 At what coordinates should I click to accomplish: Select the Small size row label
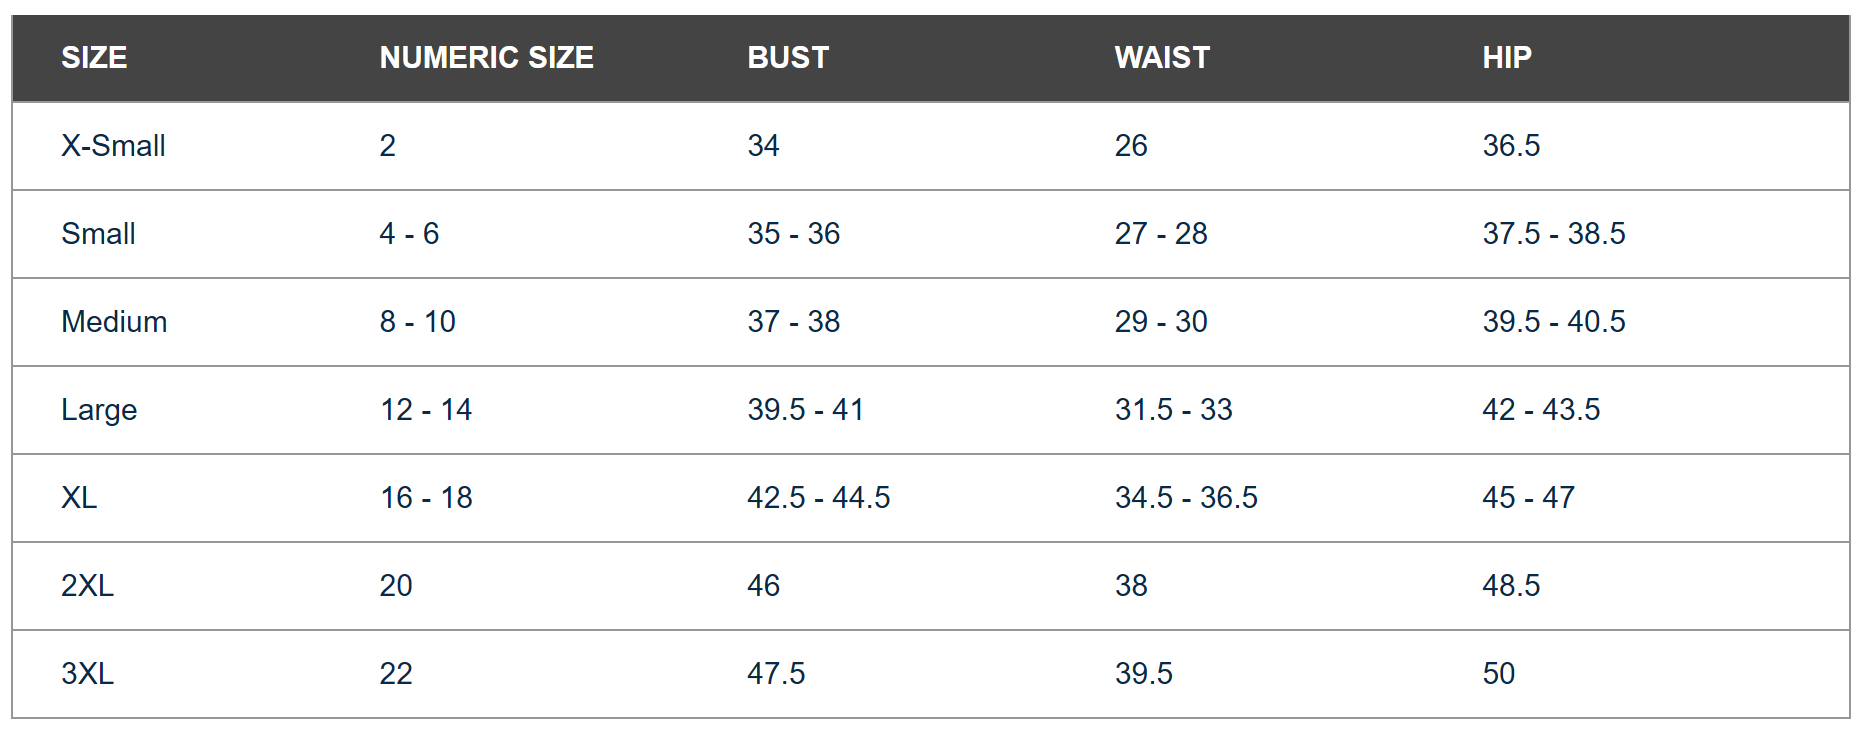98,234
